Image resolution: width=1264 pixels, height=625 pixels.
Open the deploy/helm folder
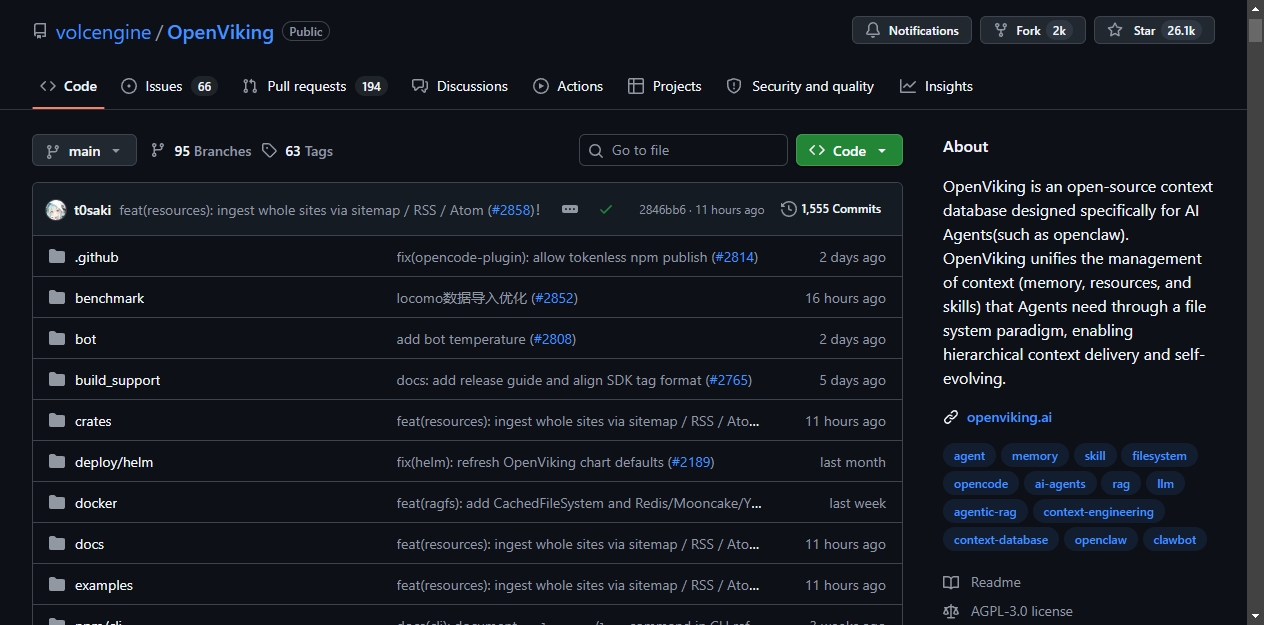tap(114, 462)
